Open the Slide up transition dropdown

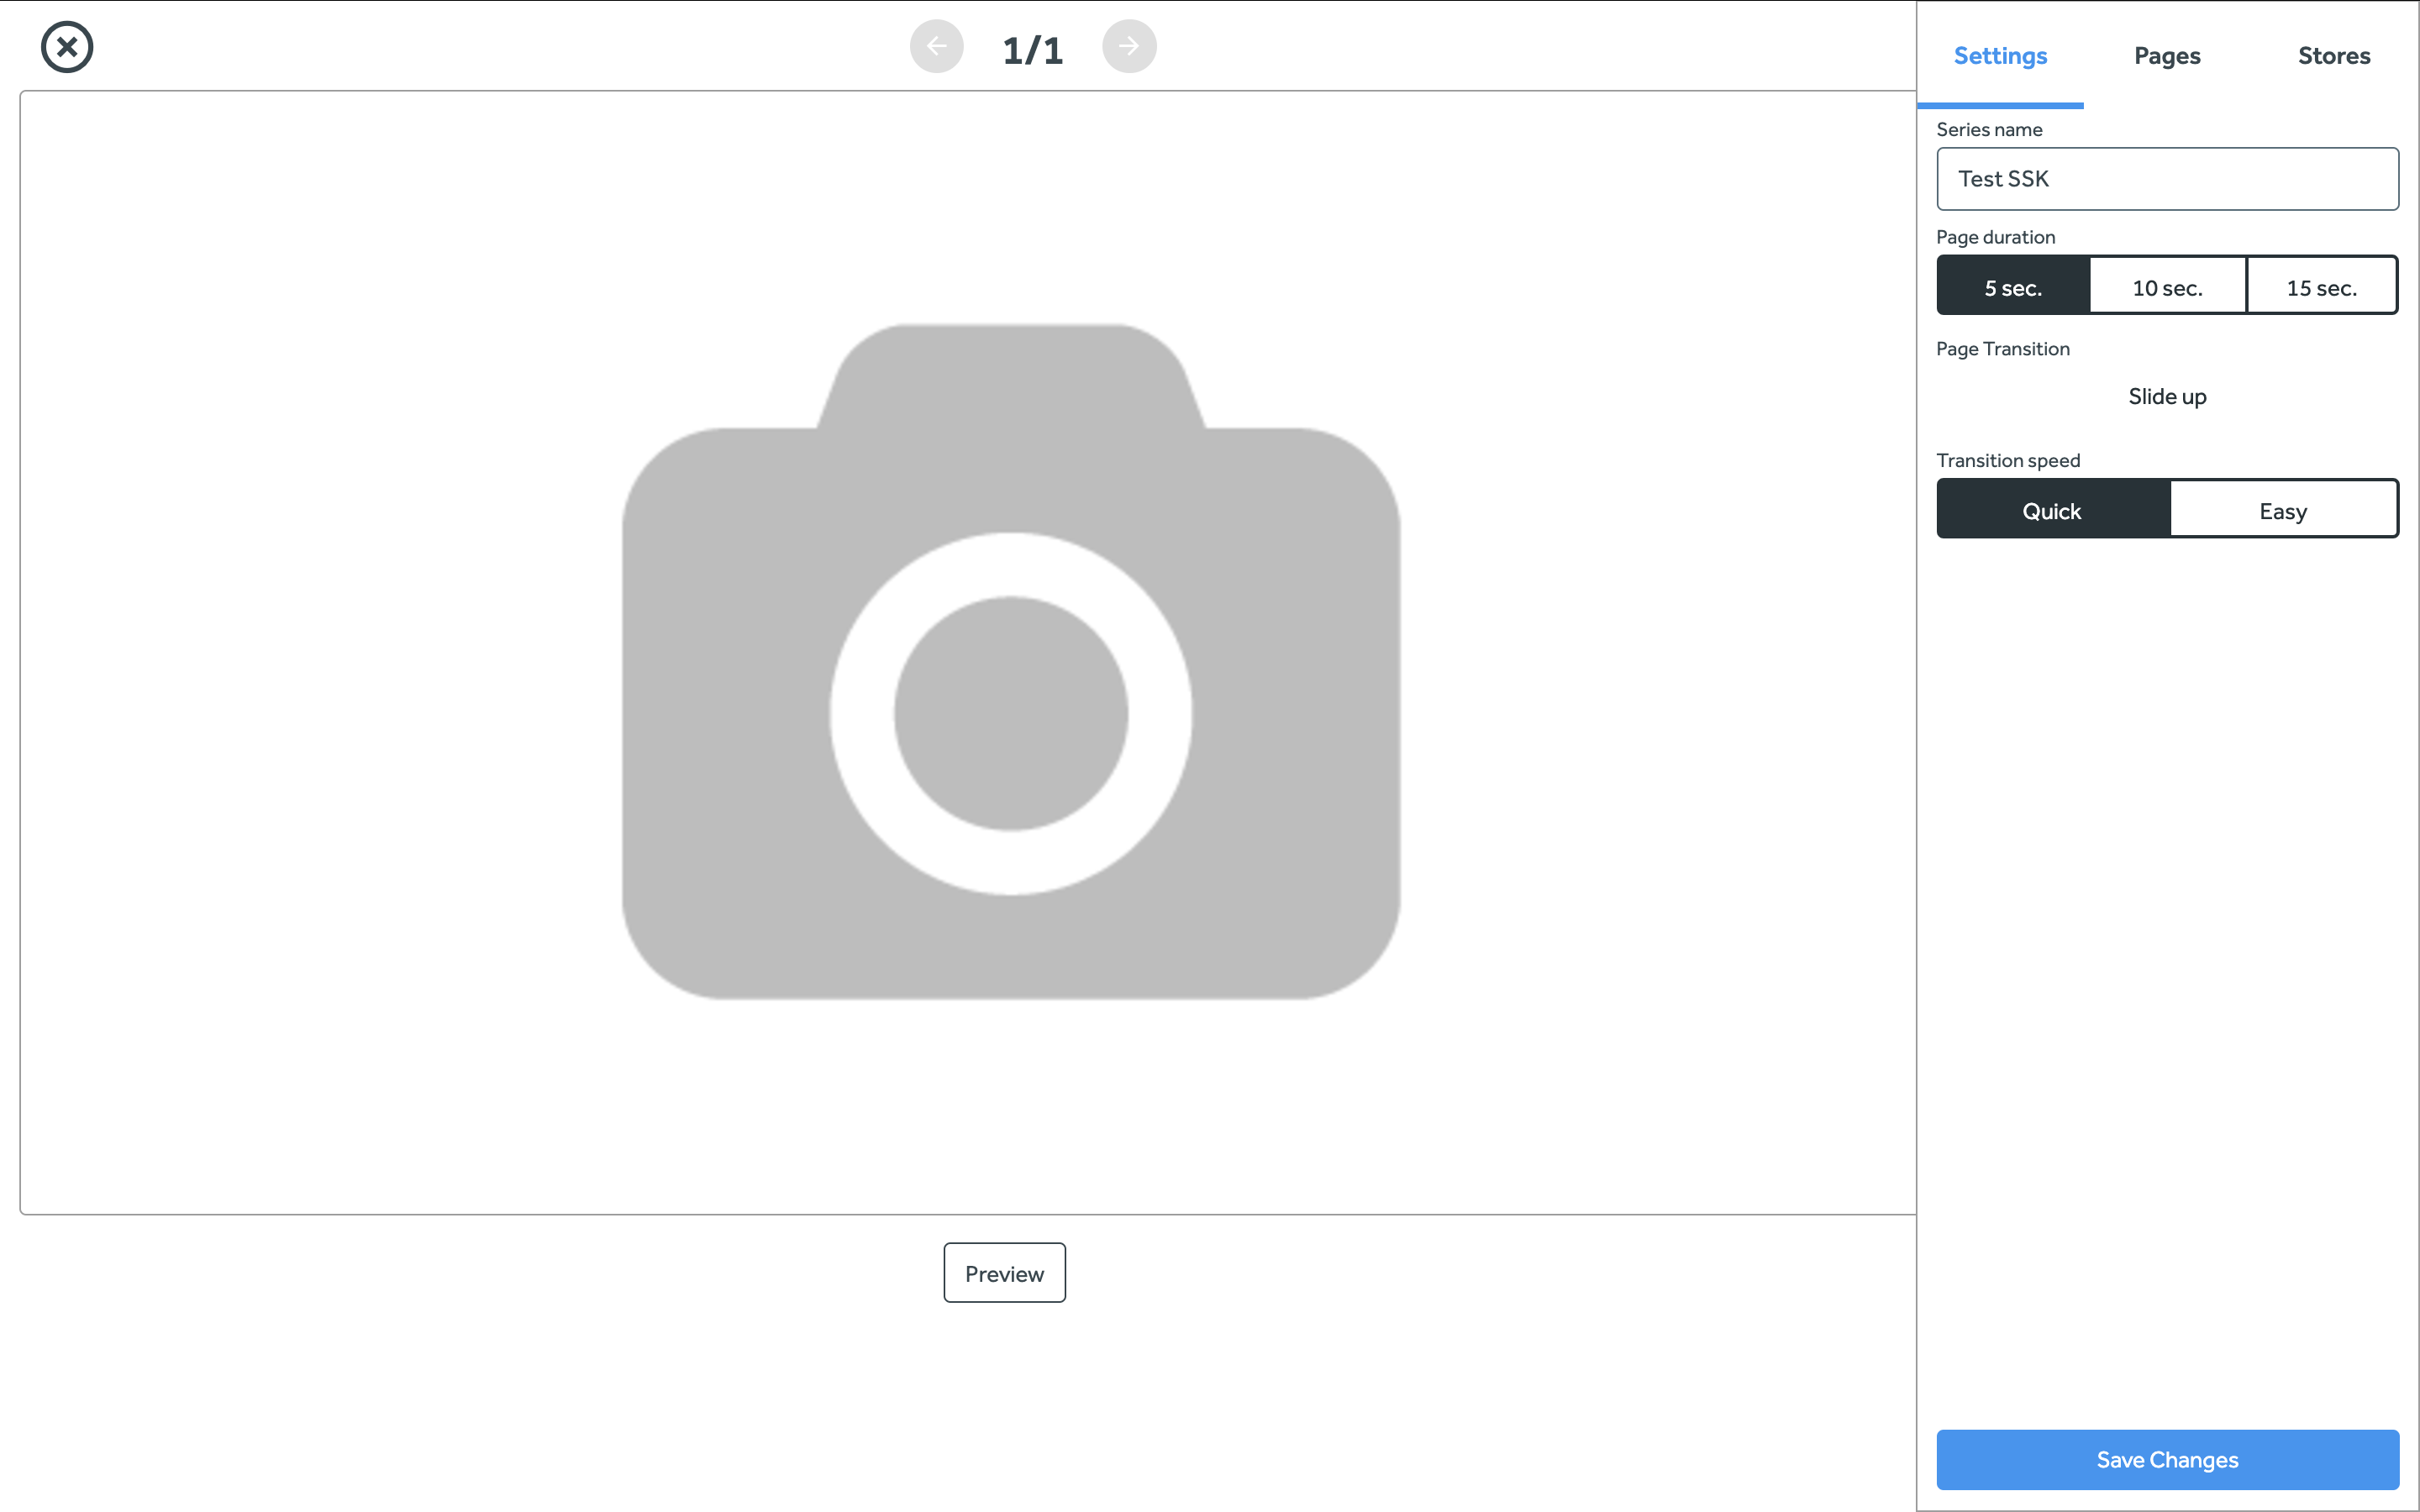[x=2167, y=396]
